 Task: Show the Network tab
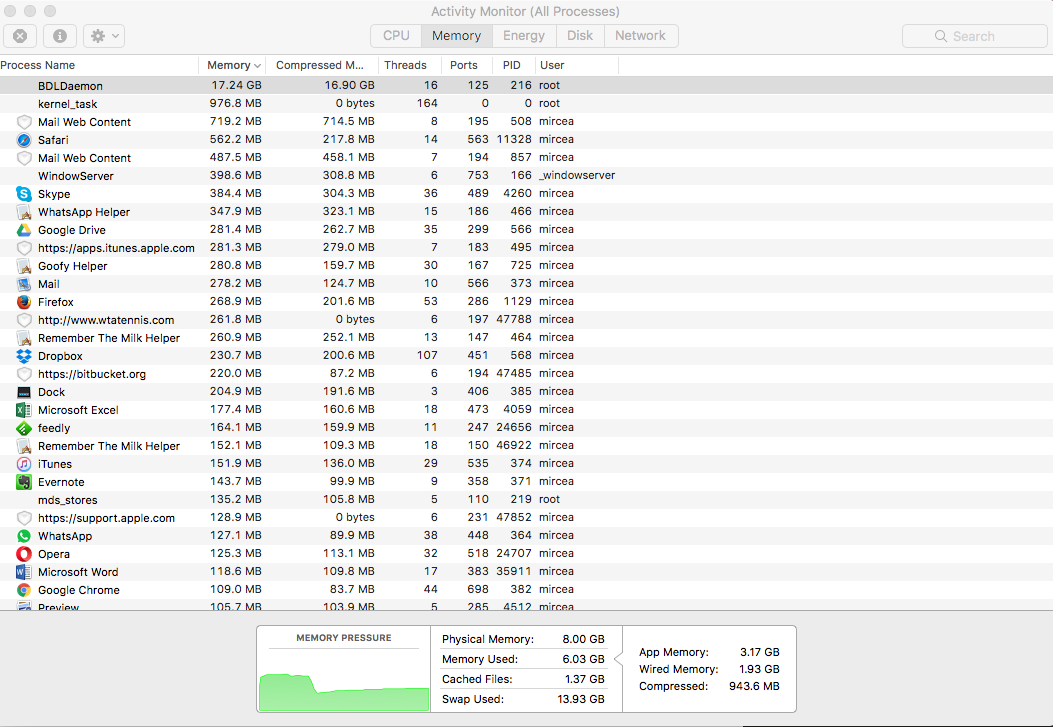pos(641,36)
